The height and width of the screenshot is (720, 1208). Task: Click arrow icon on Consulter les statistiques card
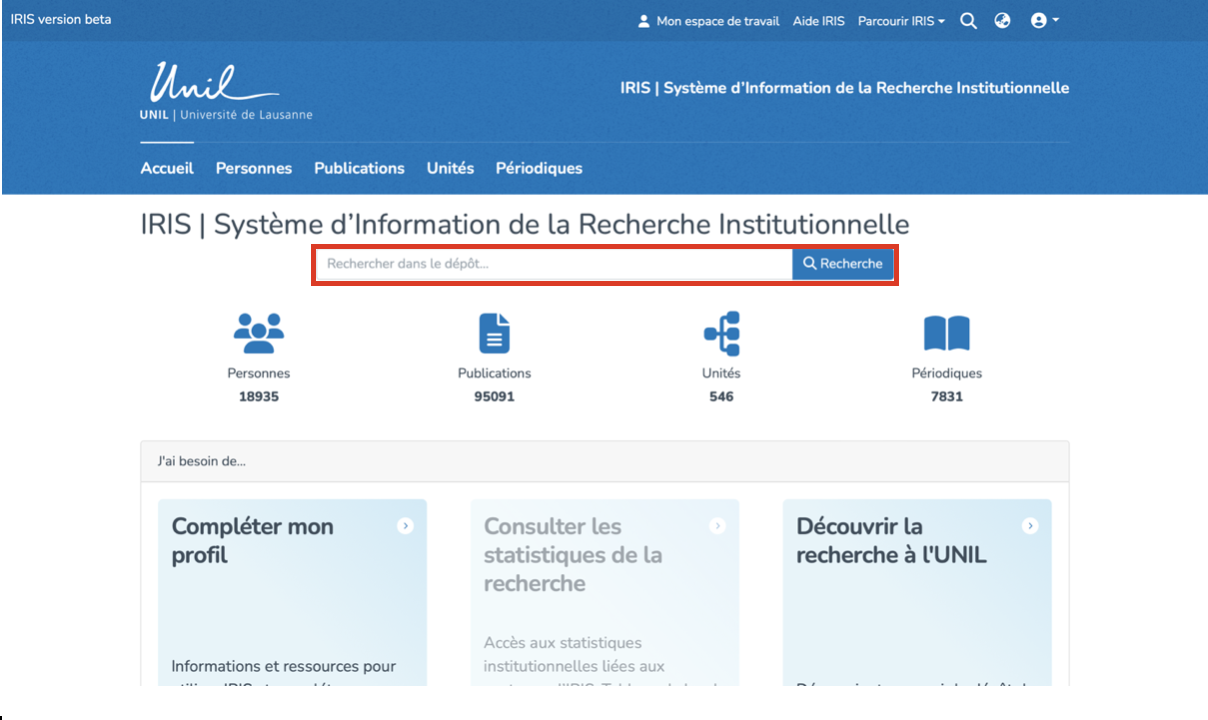(x=717, y=526)
